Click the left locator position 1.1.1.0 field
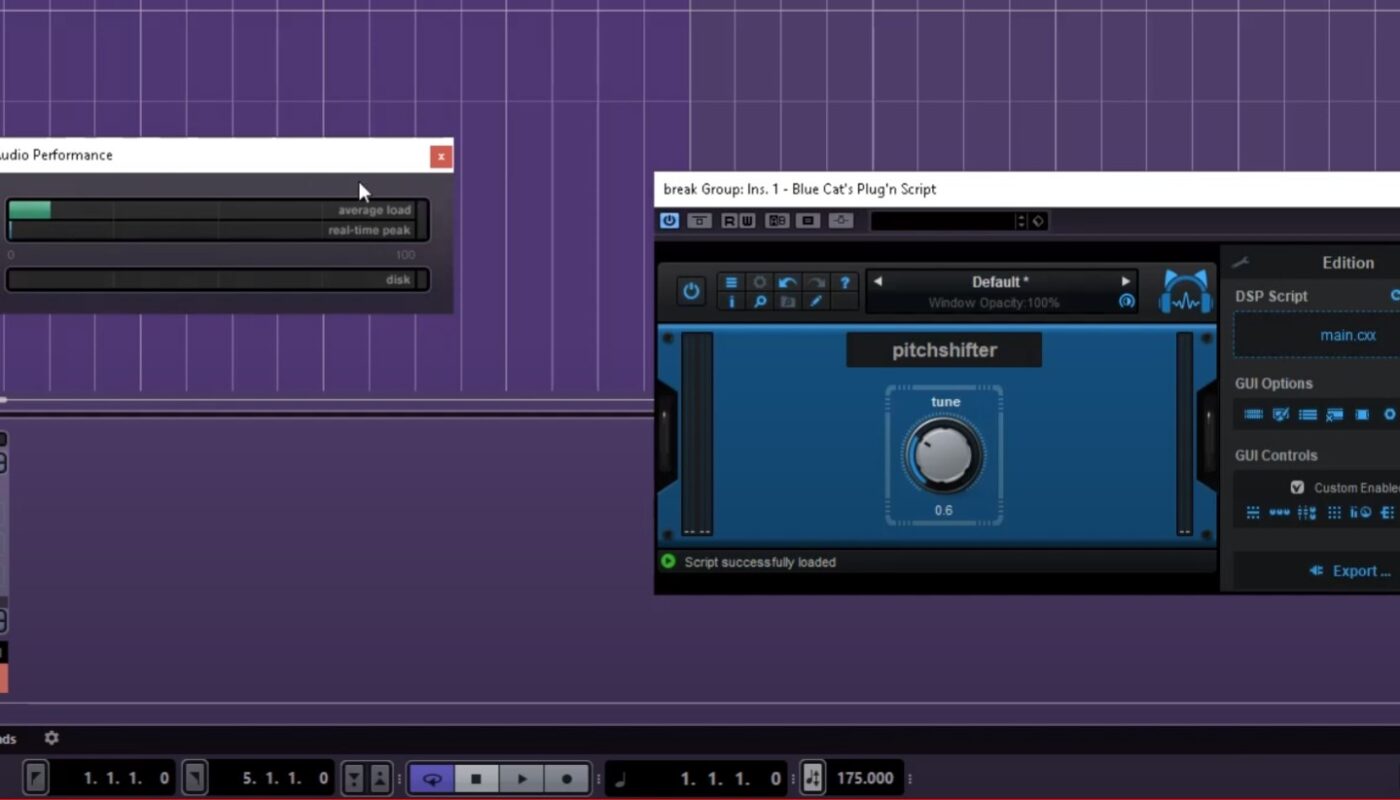1400x800 pixels. tap(112, 778)
